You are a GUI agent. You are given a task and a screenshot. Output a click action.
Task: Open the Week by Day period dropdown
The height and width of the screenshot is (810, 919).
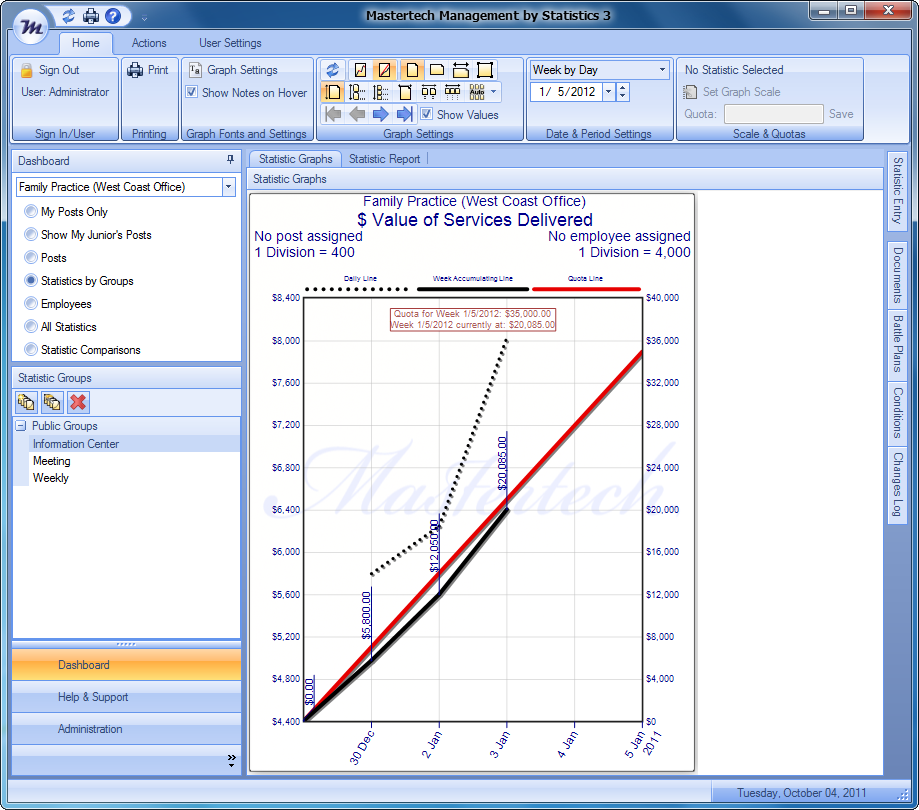662,70
